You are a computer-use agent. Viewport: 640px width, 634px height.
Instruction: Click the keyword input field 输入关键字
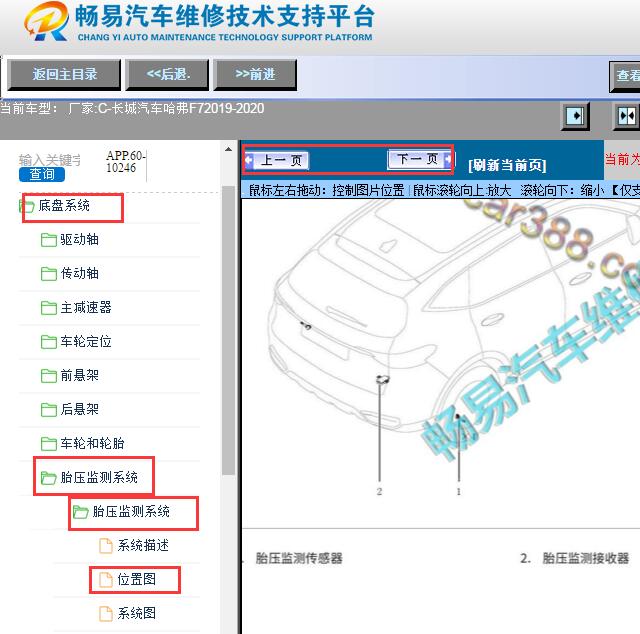pos(50,160)
